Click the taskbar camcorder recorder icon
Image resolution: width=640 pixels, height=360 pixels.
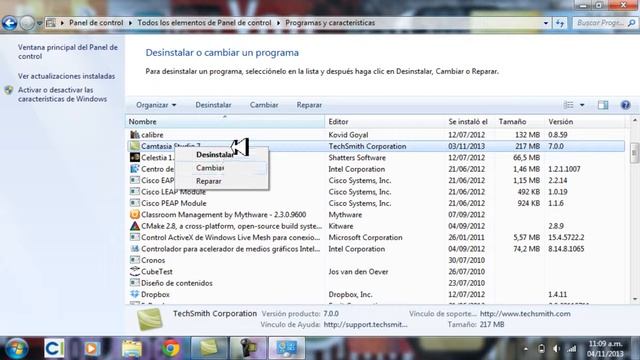click(x=248, y=349)
